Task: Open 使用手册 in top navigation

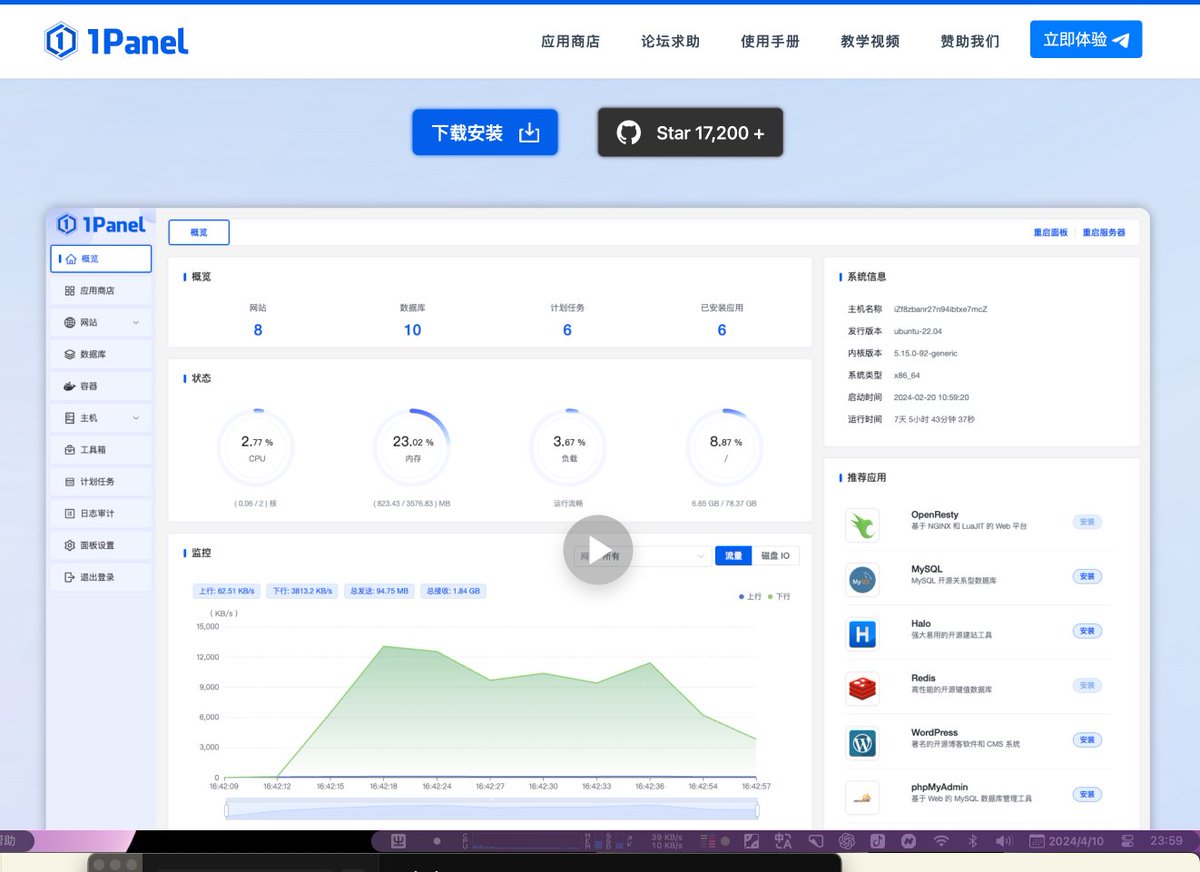Action: pyautogui.click(x=770, y=41)
